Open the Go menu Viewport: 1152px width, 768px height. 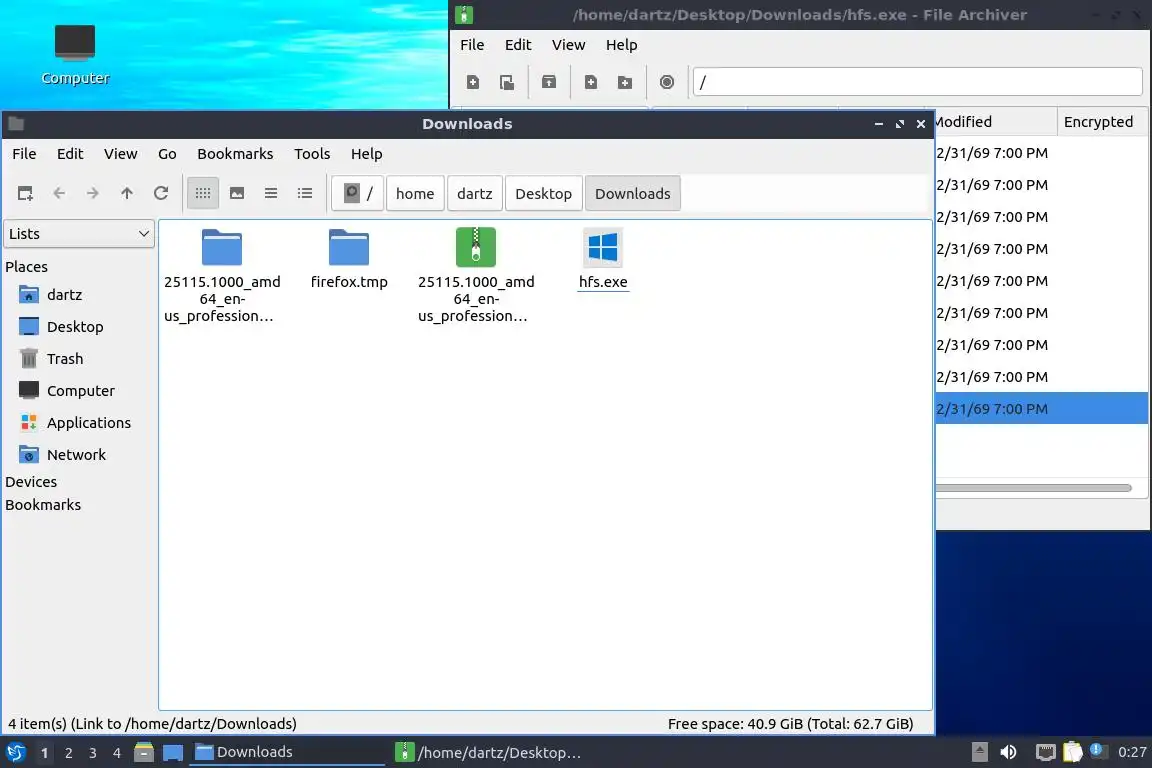[x=167, y=154]
